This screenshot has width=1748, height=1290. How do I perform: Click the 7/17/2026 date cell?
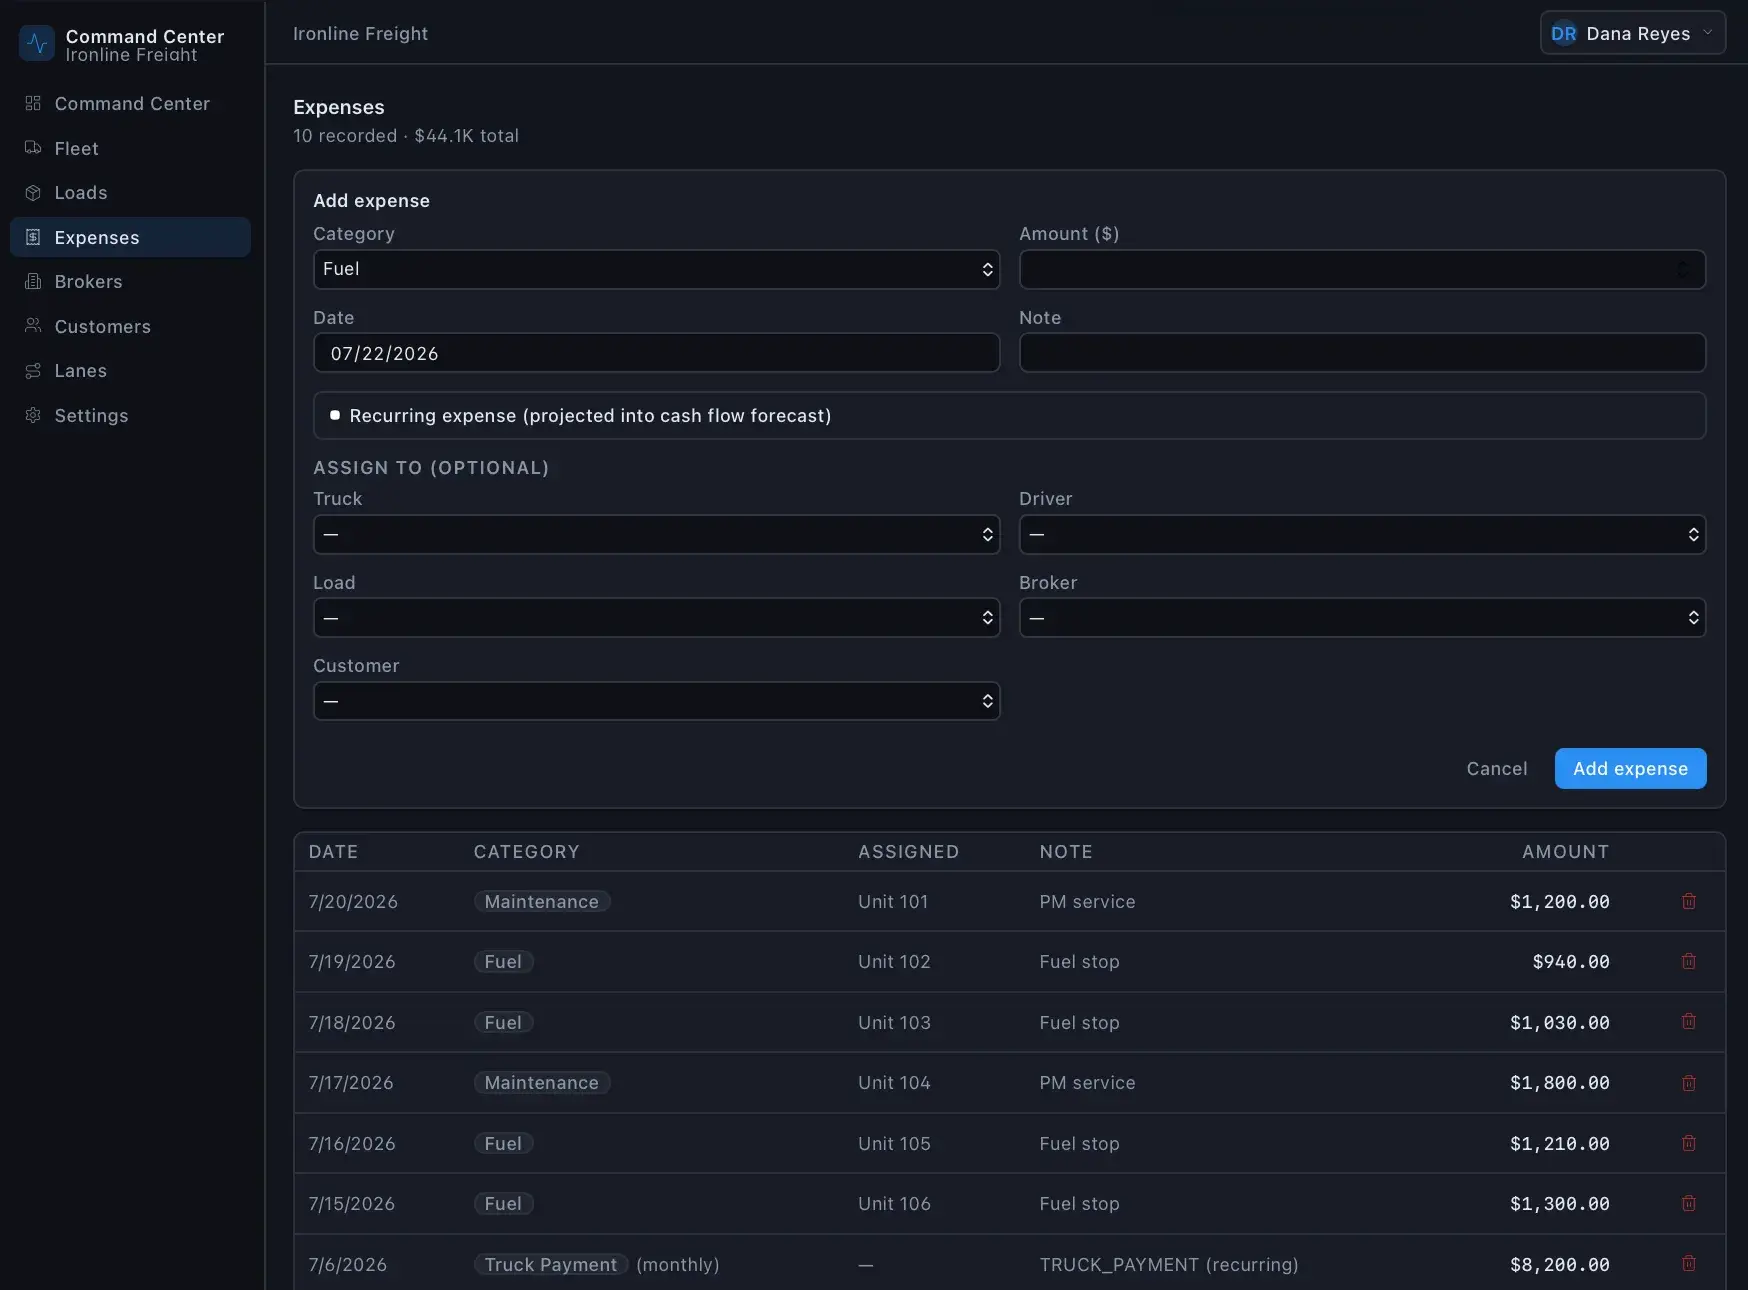(x=351, y=1082)
